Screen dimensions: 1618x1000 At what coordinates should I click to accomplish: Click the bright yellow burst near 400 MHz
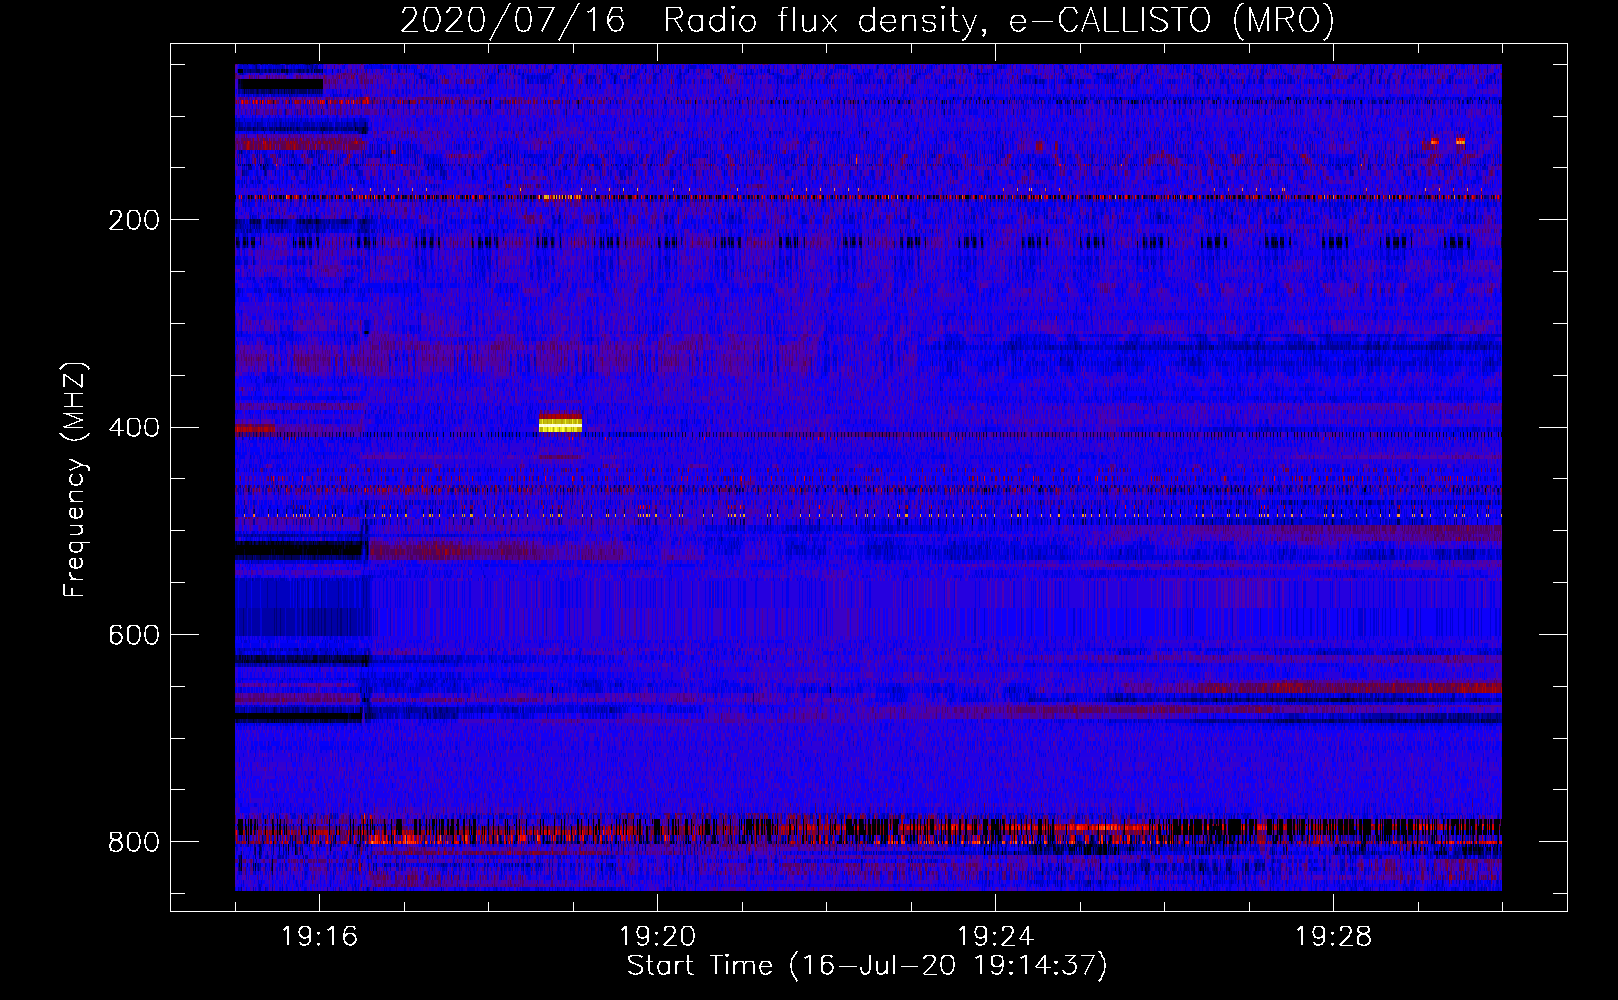560,424
